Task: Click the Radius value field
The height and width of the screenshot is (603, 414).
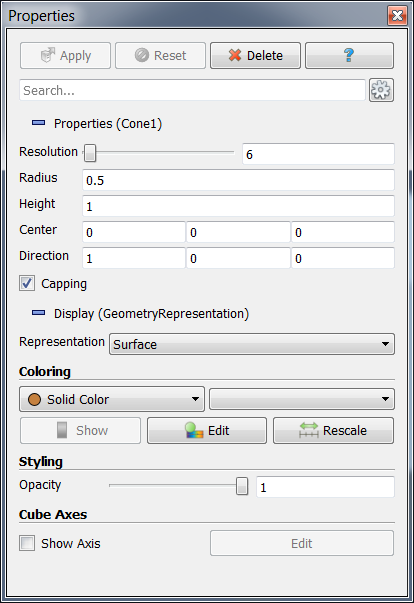Action: coord(238,180)
